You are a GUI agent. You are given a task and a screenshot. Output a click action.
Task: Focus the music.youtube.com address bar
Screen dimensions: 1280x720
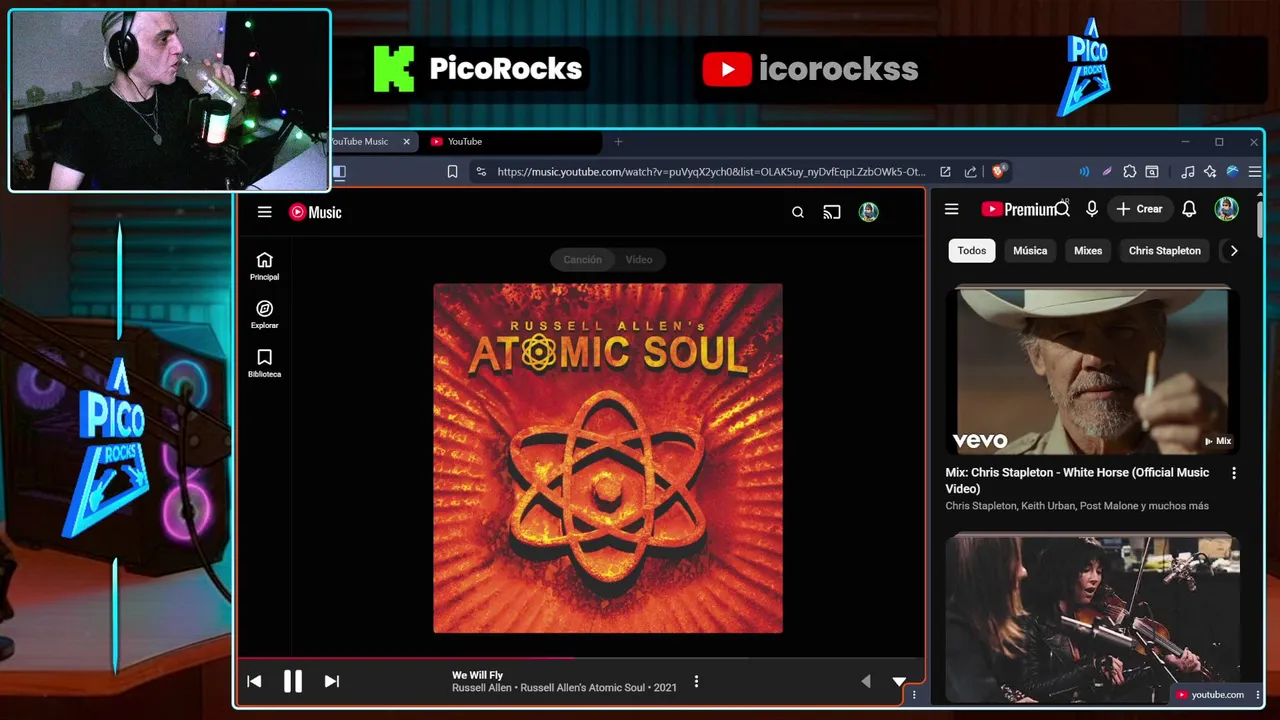711,172
